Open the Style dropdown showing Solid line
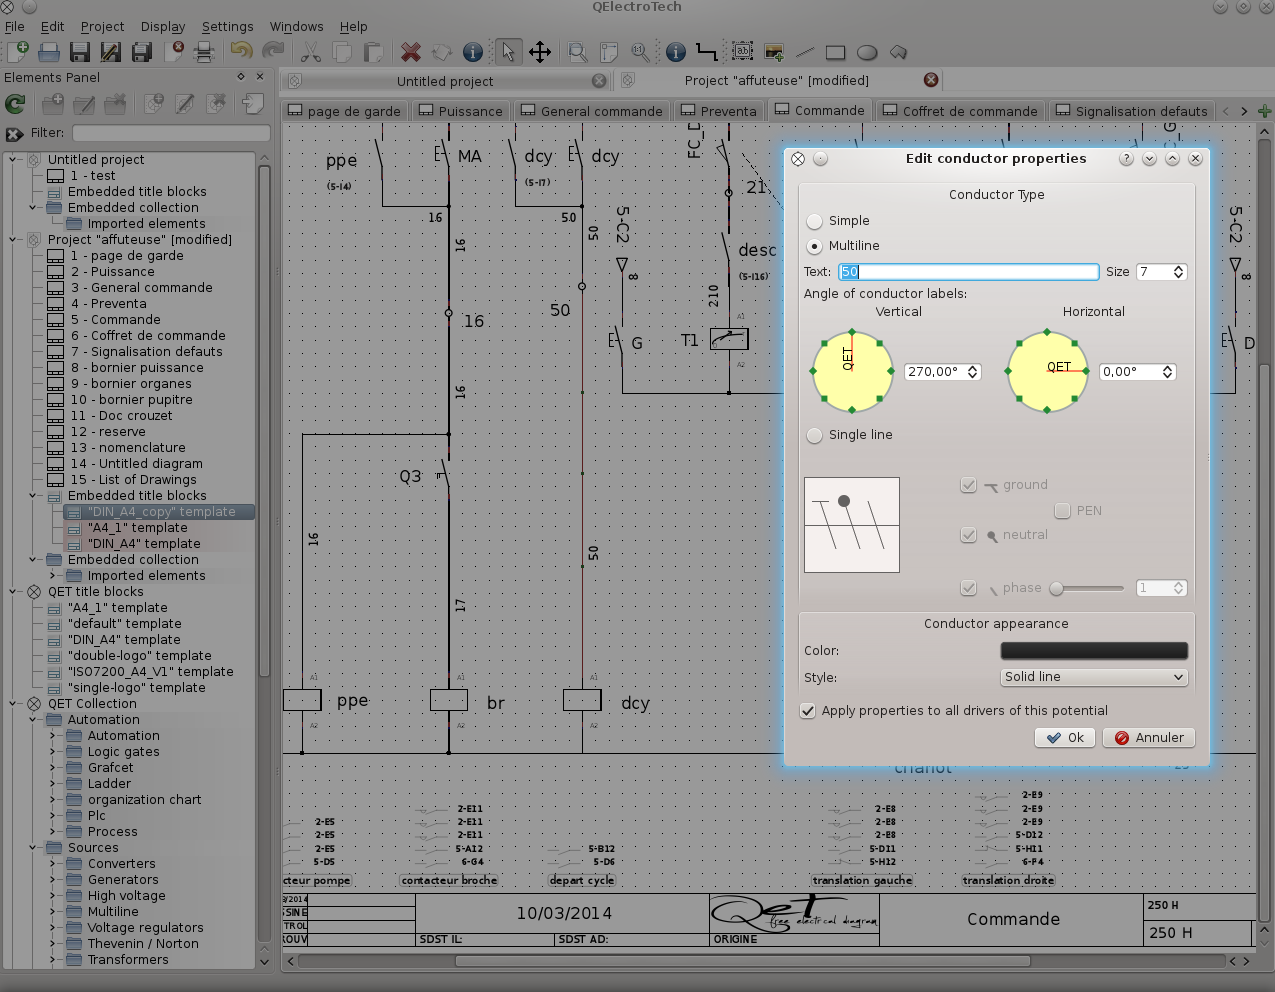This screenshot has width=1275, height=992. tap(1094, 677)
